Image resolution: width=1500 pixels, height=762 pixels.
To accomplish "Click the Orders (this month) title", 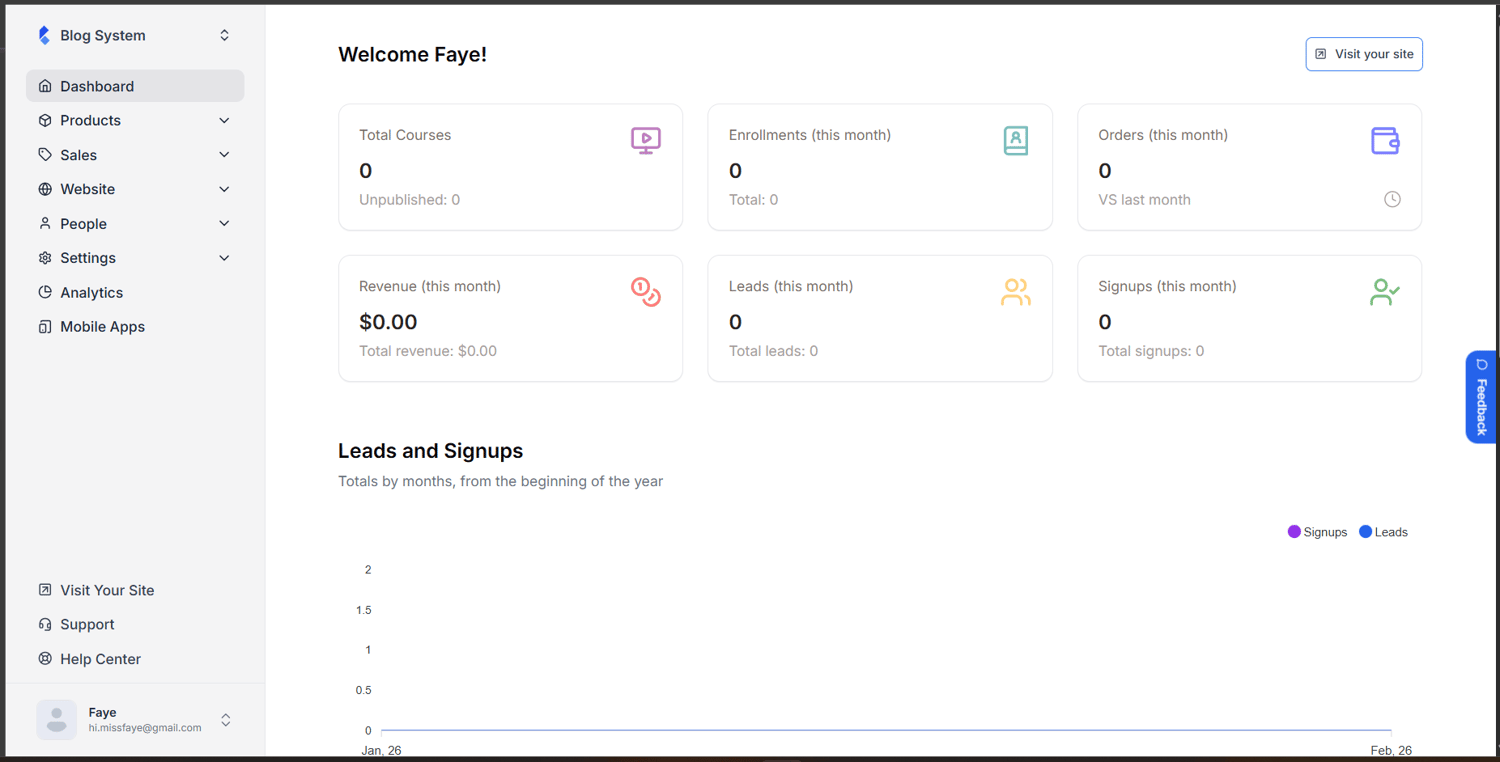I will pyautogui.click(x=1163, y=135).
